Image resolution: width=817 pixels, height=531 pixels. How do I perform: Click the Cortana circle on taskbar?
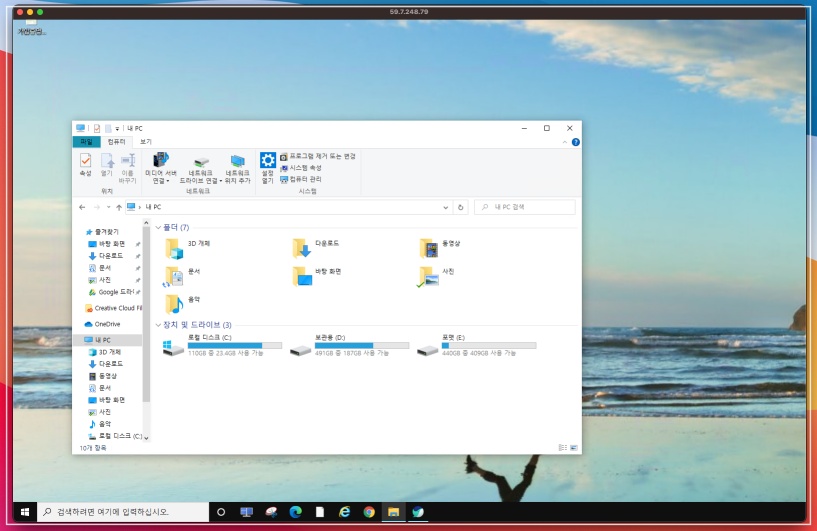pos(221,512)
